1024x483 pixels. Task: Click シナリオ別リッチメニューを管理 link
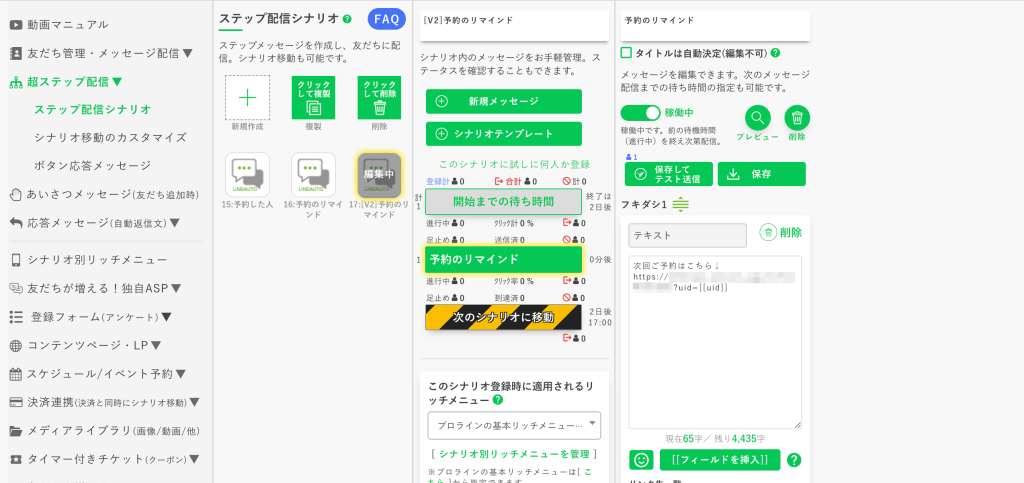pyautogui.click(x=515, y=454)
